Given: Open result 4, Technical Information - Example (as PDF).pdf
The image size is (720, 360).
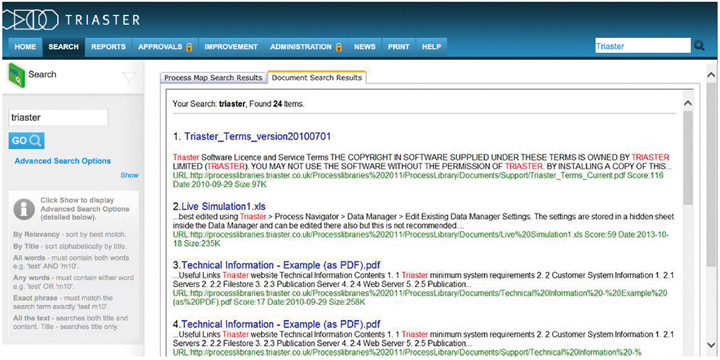Looking at the screenshot, I should 281,324.
